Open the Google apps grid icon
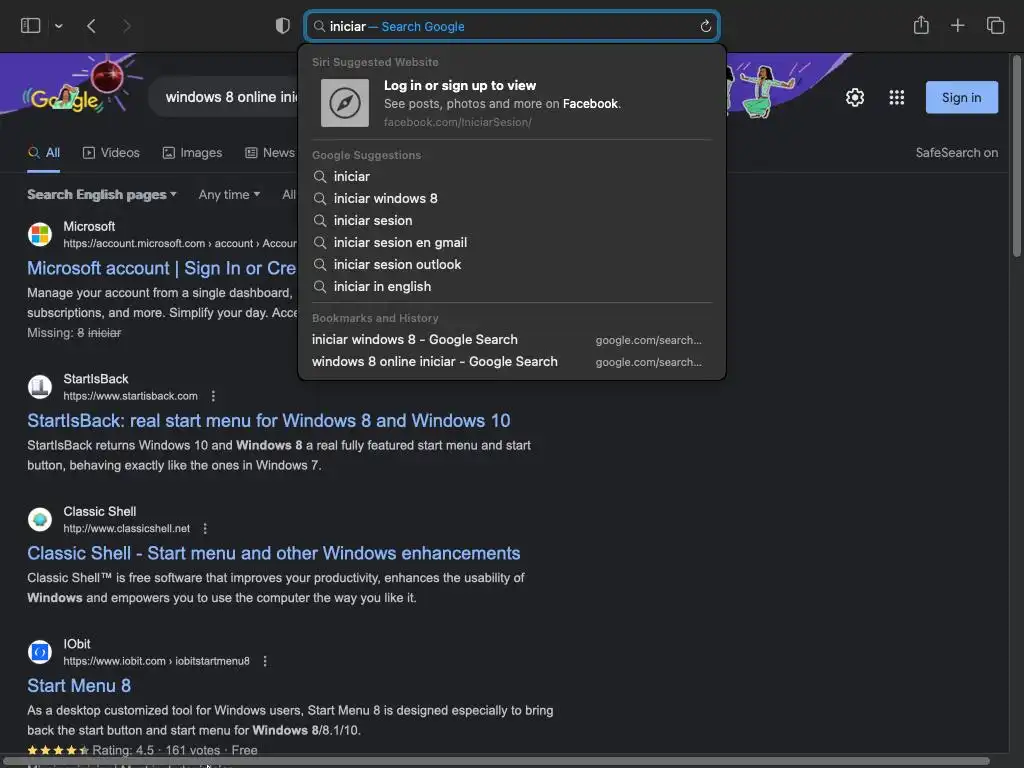Viewport: 1024px width, 768px height. [897, 97]
